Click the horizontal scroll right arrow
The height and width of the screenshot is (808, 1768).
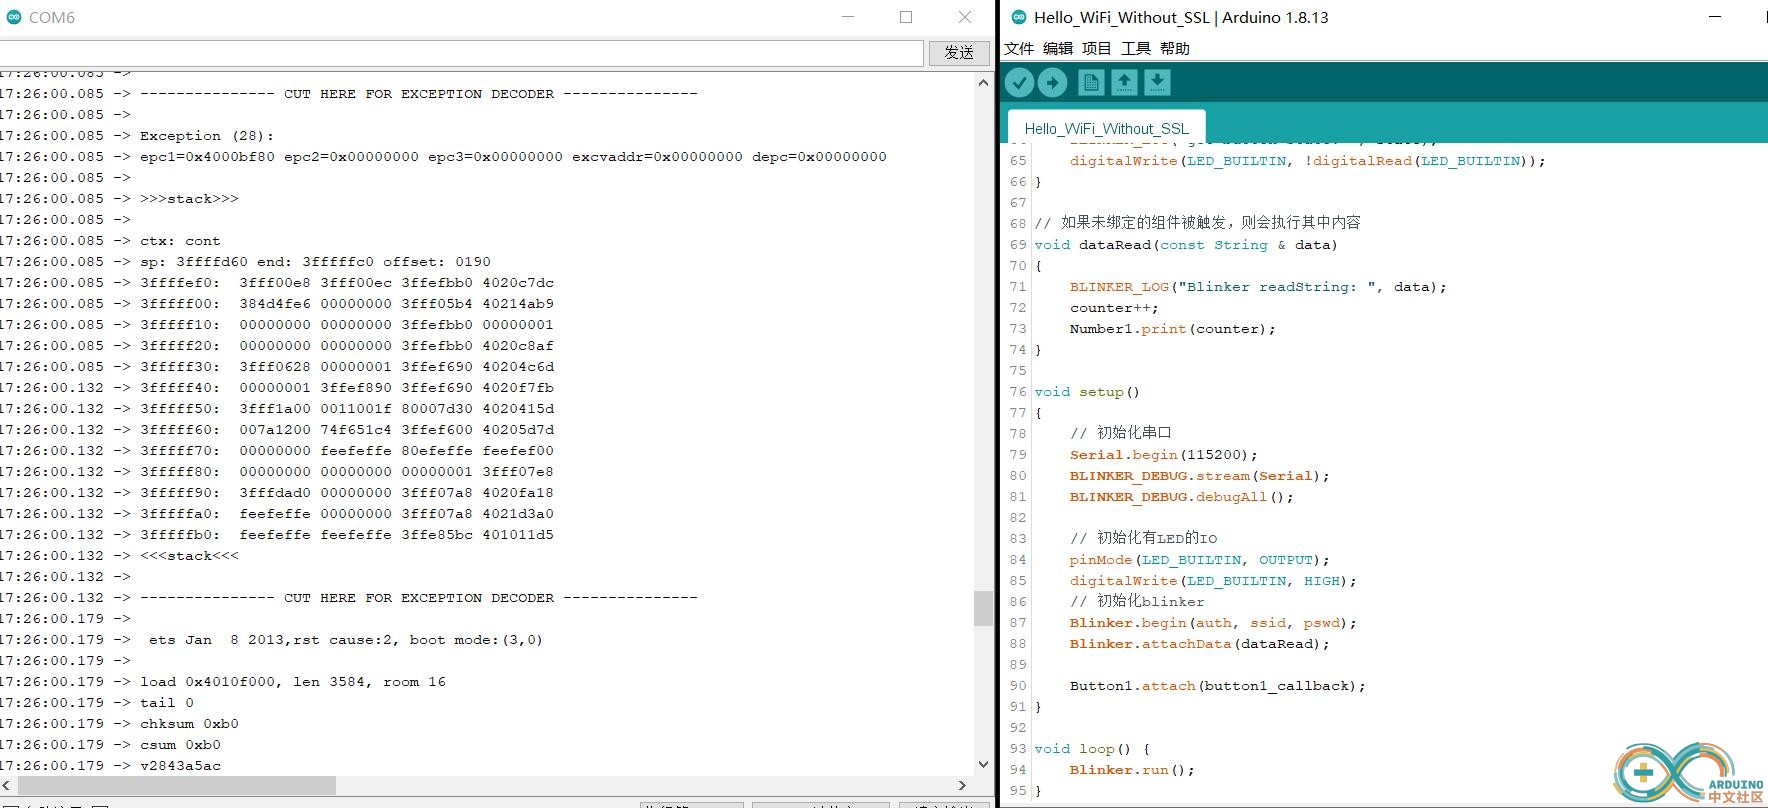(962, 785)
